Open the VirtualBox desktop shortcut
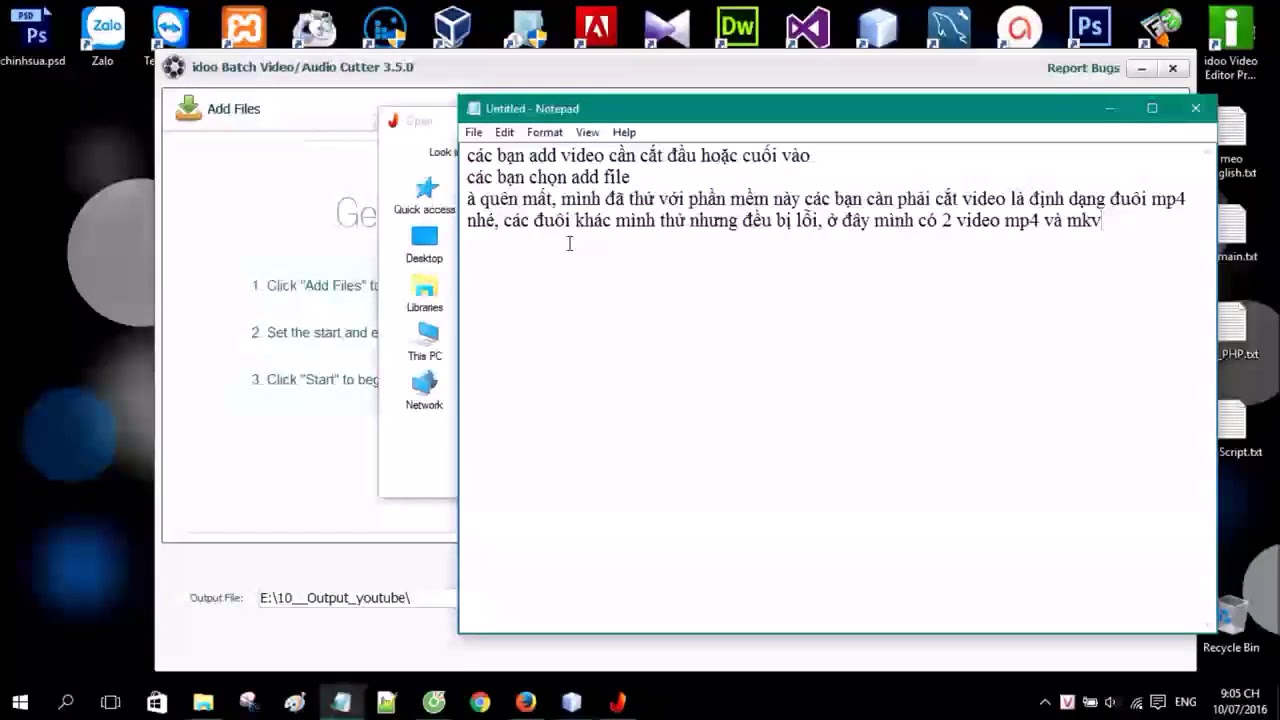The height and width of the screenshot is (720, 1280). tap(453, 28)
